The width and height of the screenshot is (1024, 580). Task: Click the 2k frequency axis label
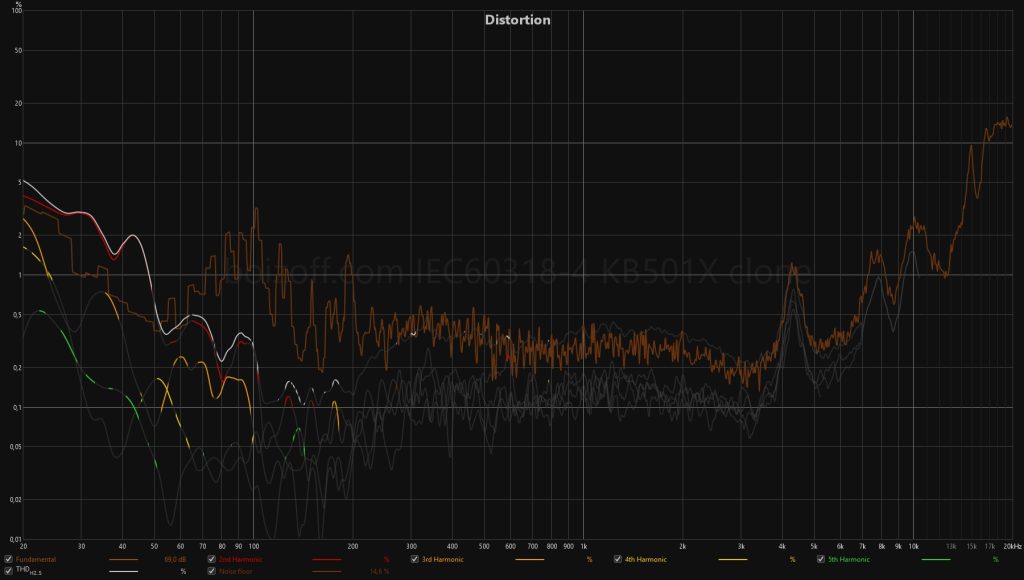tap(683, 546)
